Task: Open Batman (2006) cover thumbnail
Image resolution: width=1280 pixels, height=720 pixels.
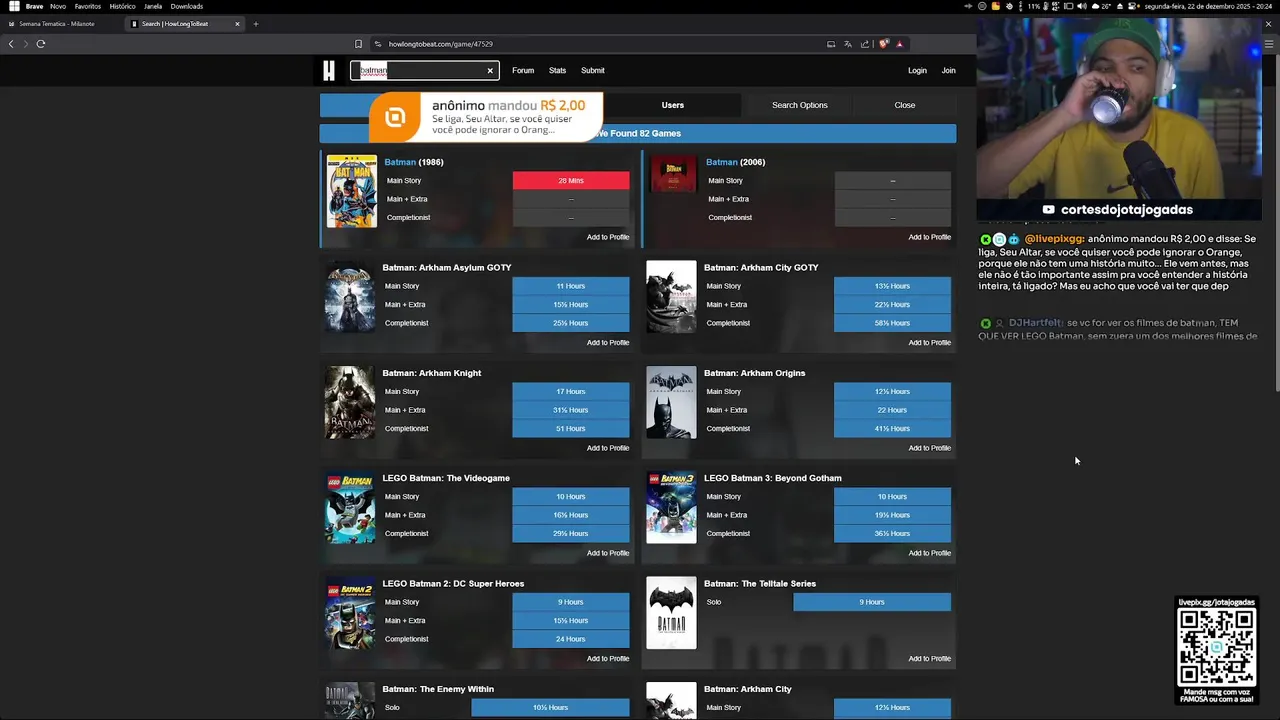Action: point(673,174)
